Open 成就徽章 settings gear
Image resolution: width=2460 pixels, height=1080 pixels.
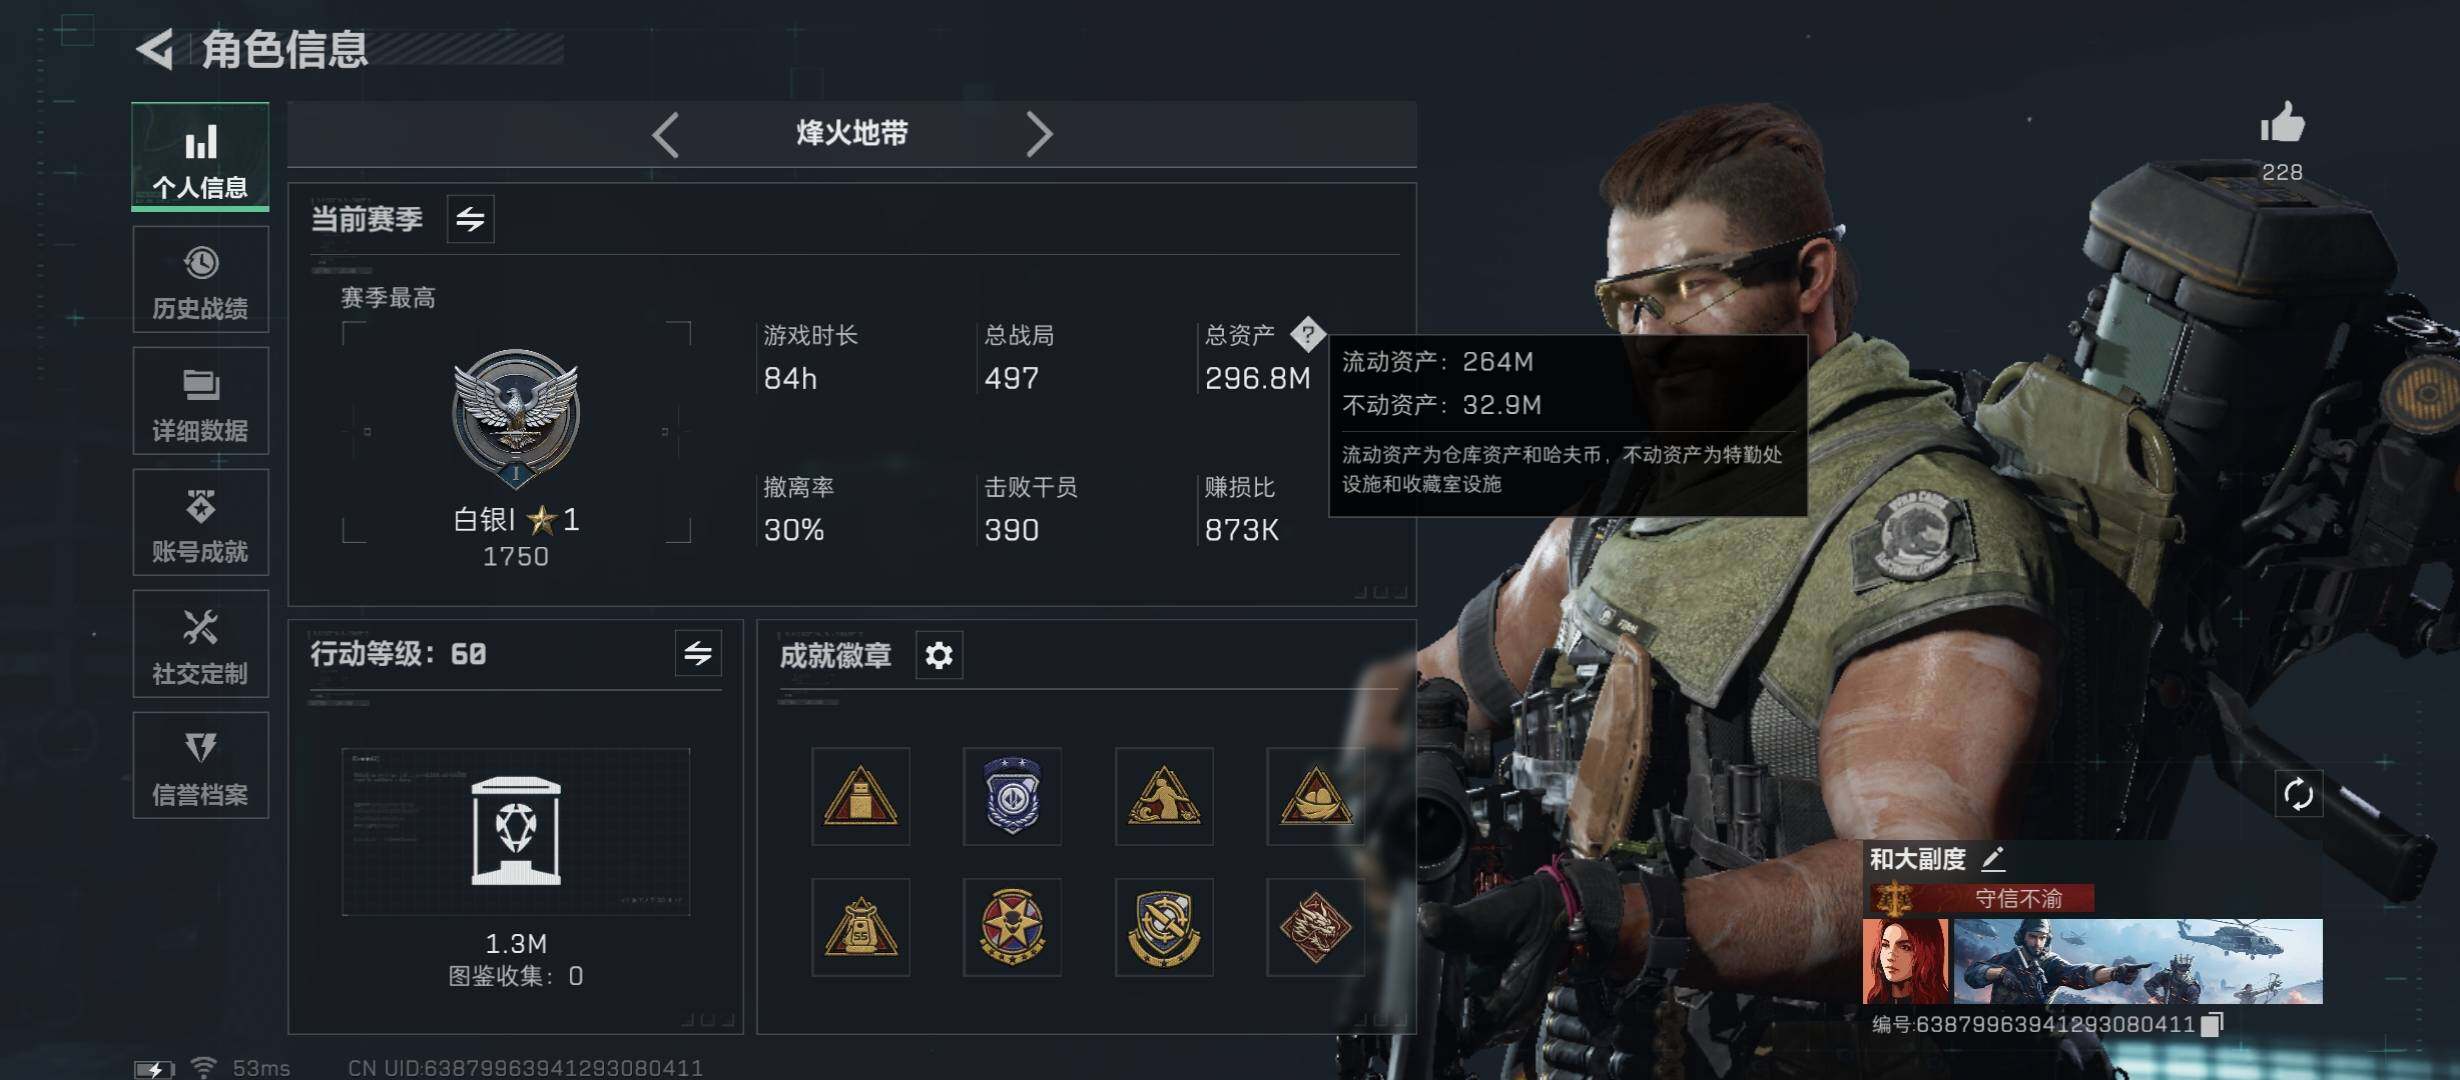(x=939, y=655)
